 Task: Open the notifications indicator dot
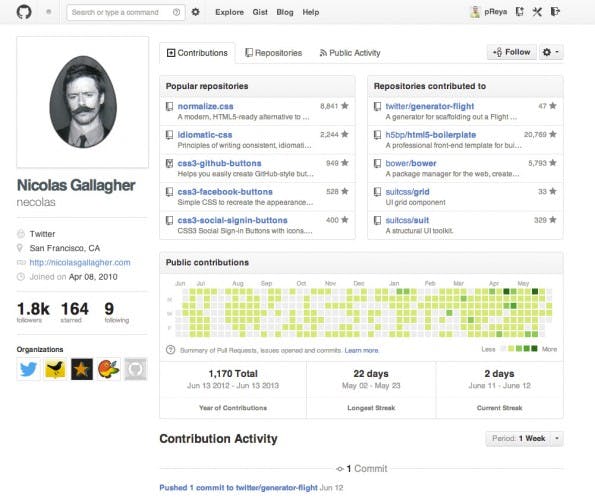click(x=49, y=12)
